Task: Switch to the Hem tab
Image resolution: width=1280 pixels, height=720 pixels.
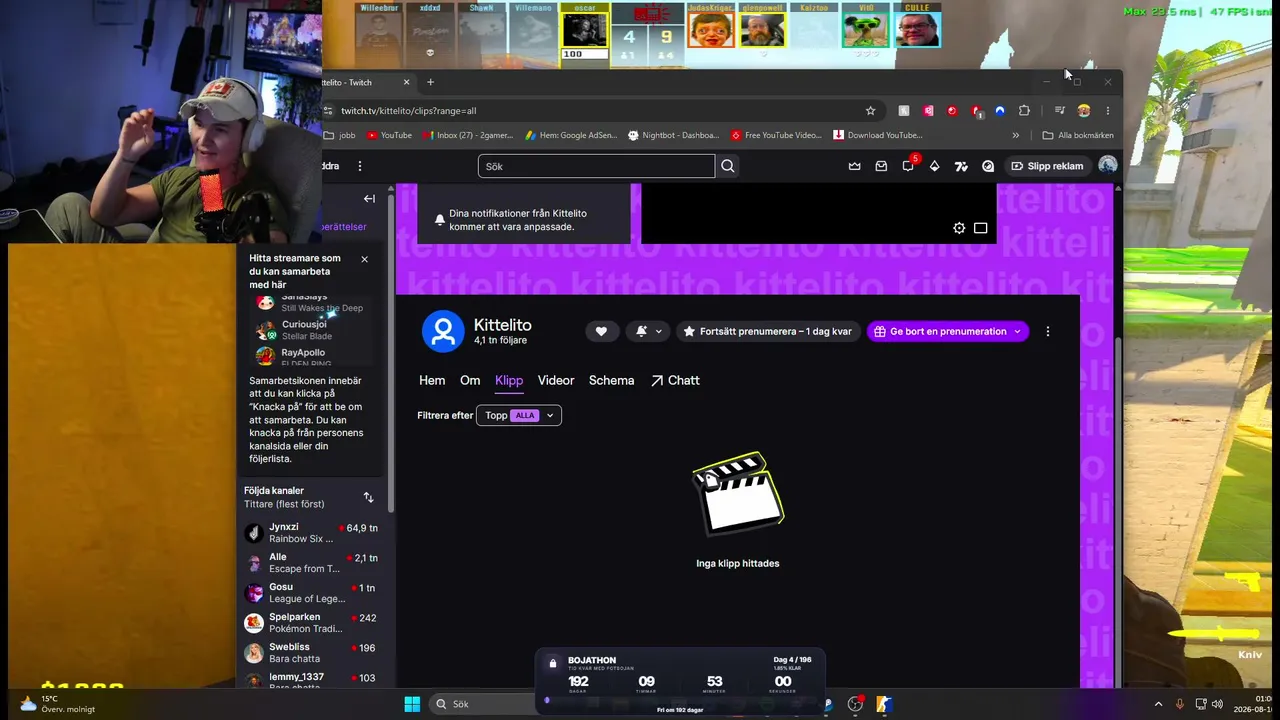Action: click(432, 380)
